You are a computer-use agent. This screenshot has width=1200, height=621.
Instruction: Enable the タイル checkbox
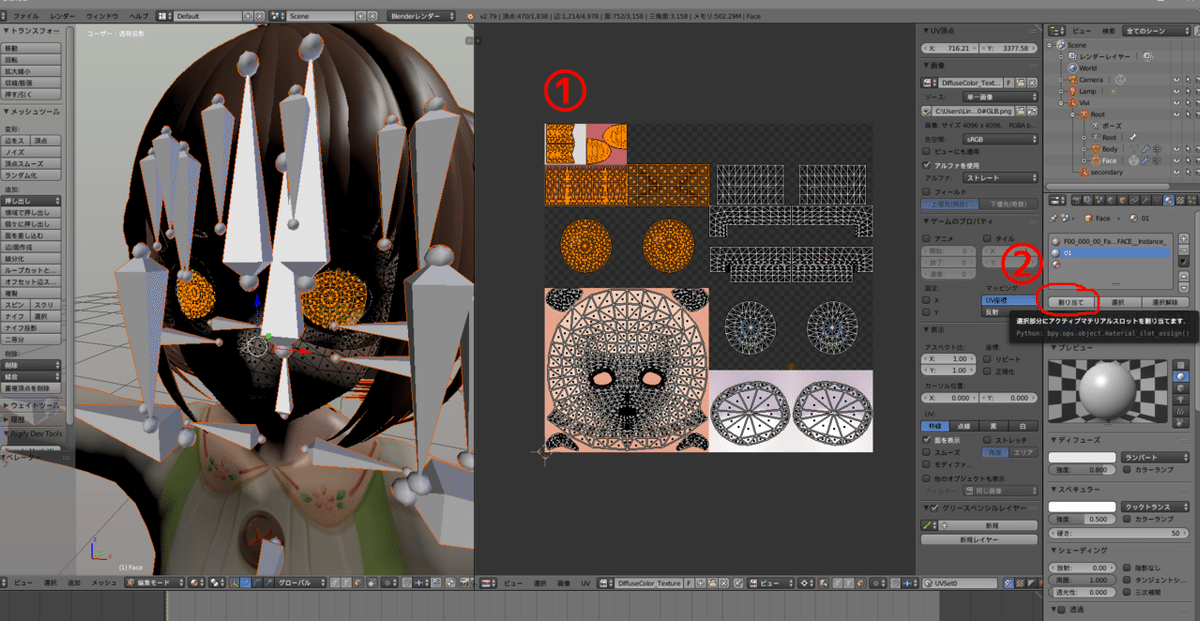pyautogui.click(x=988, y=238)
